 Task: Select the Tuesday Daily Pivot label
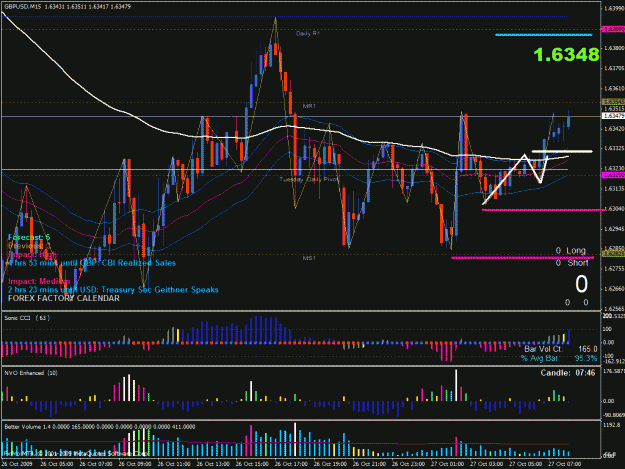309,179
